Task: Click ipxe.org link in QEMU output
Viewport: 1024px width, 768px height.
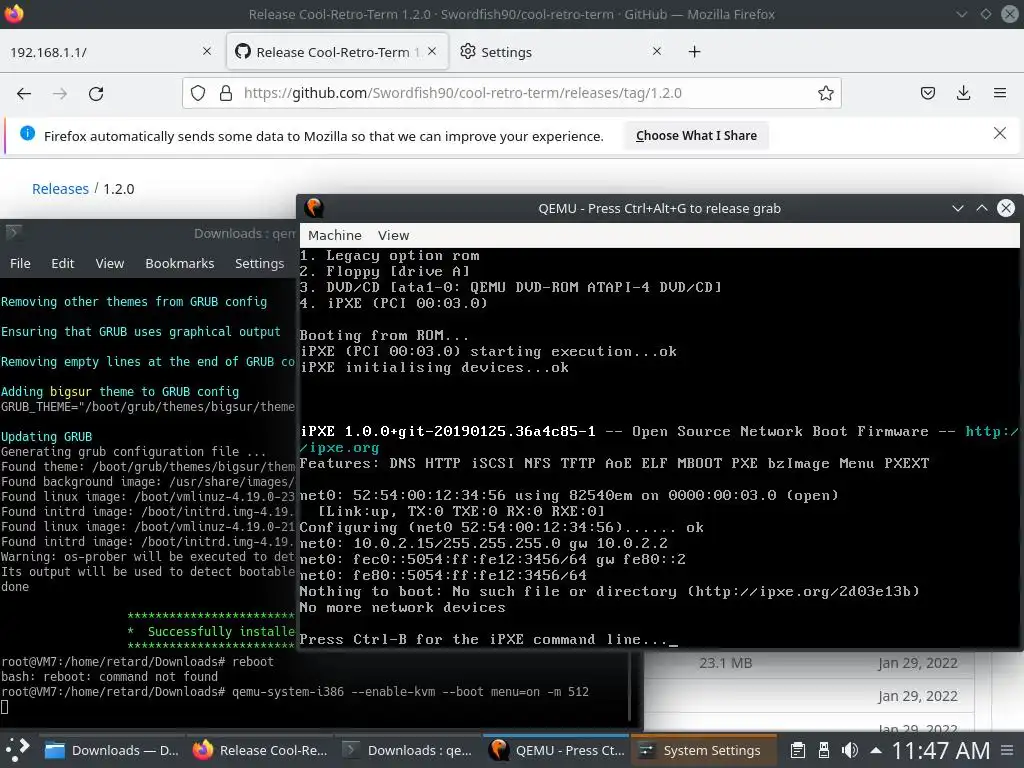Action: 340,447
